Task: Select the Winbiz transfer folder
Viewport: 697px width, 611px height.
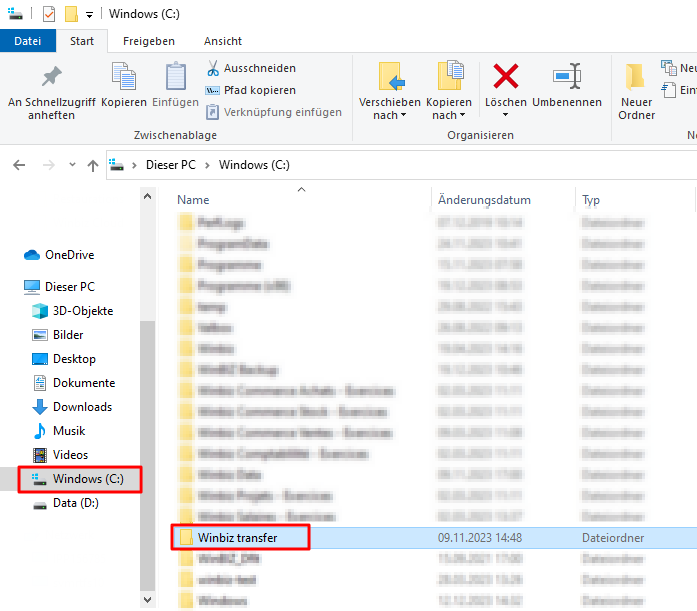Action: click(x=237, y=538)
